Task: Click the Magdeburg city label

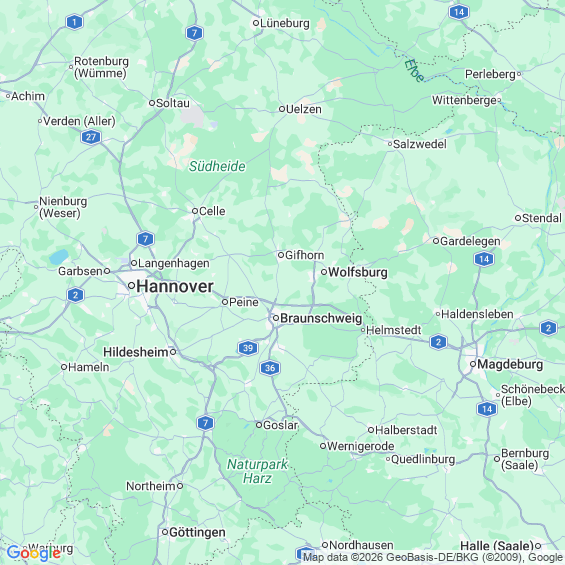Action: point(510,364)
